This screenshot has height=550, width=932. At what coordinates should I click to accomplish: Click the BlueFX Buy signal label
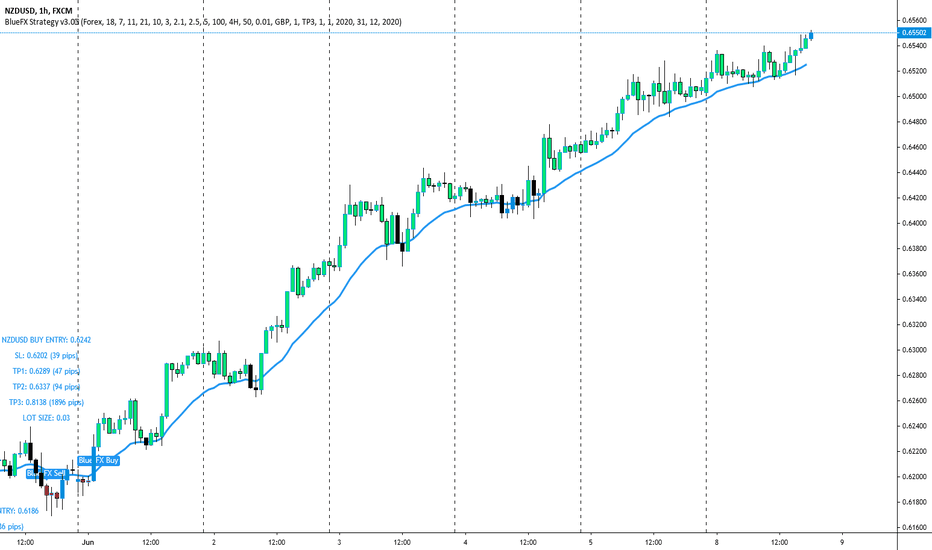click(99, 460)
